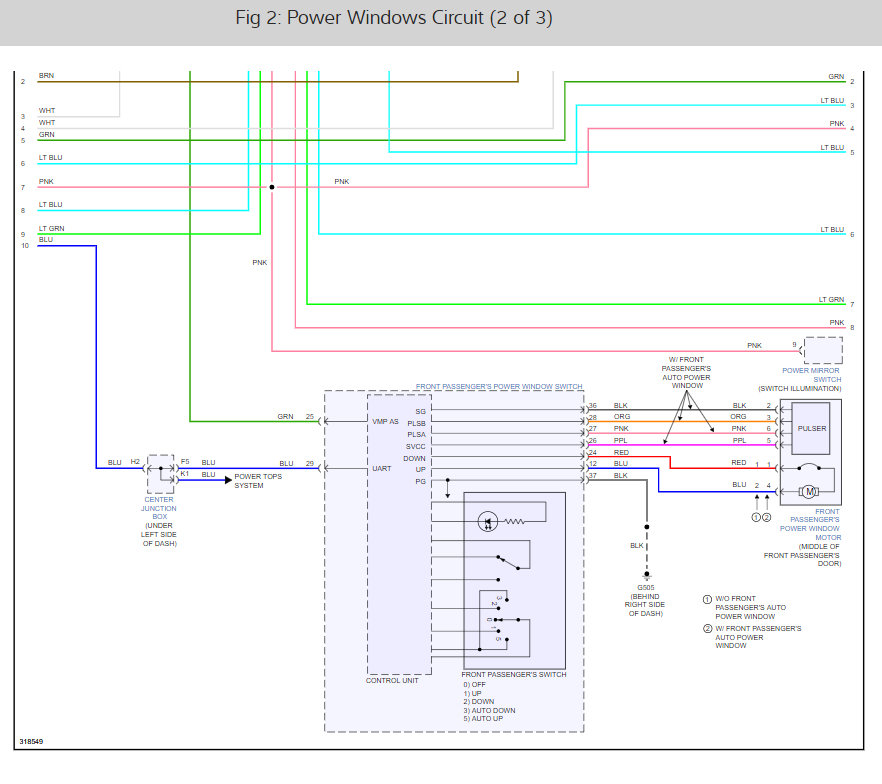Click the F5 junction box pin label
Image resolution: width=882 pixels, height=784 pixels.
[x=185, y=462]
